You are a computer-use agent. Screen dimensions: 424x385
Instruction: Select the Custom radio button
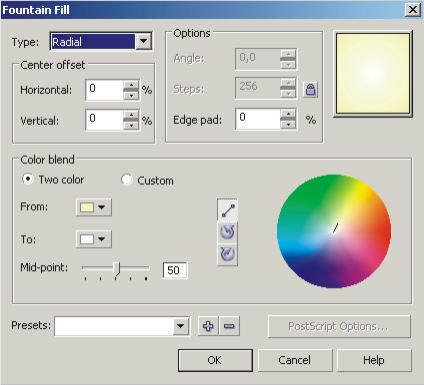coord(127,180)
